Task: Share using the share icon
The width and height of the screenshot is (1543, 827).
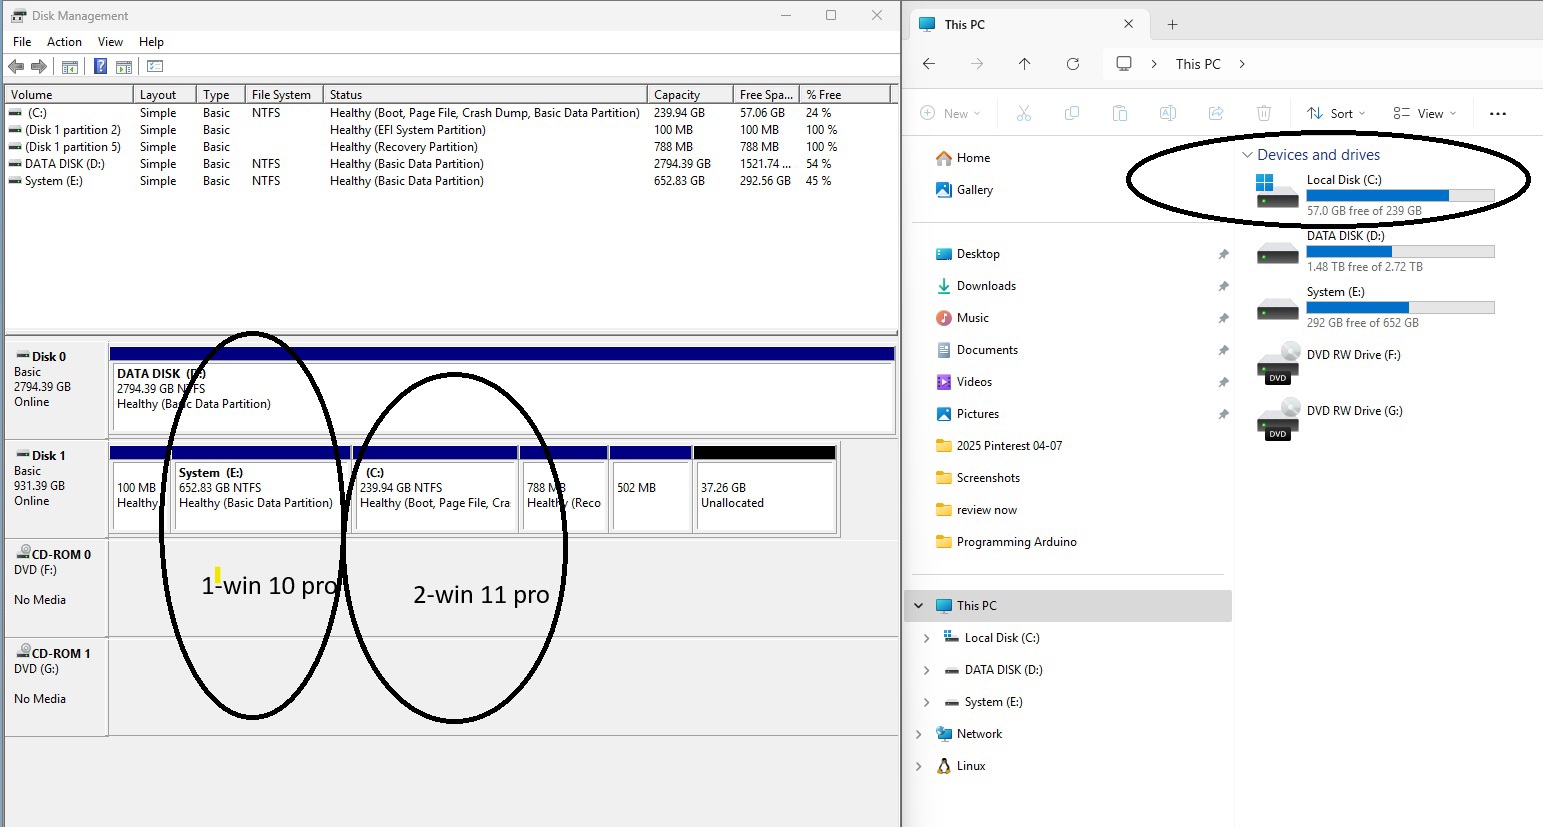Action: point(1215,113)
